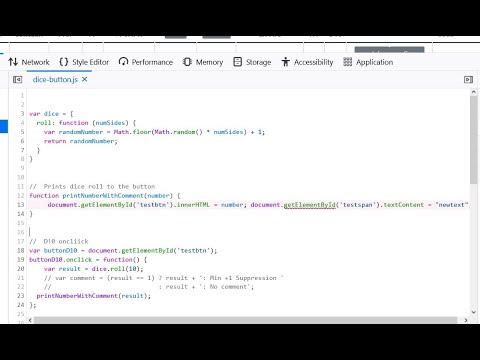
Task: Click the vertical scrollbar thumb
Action: point(474,139)
